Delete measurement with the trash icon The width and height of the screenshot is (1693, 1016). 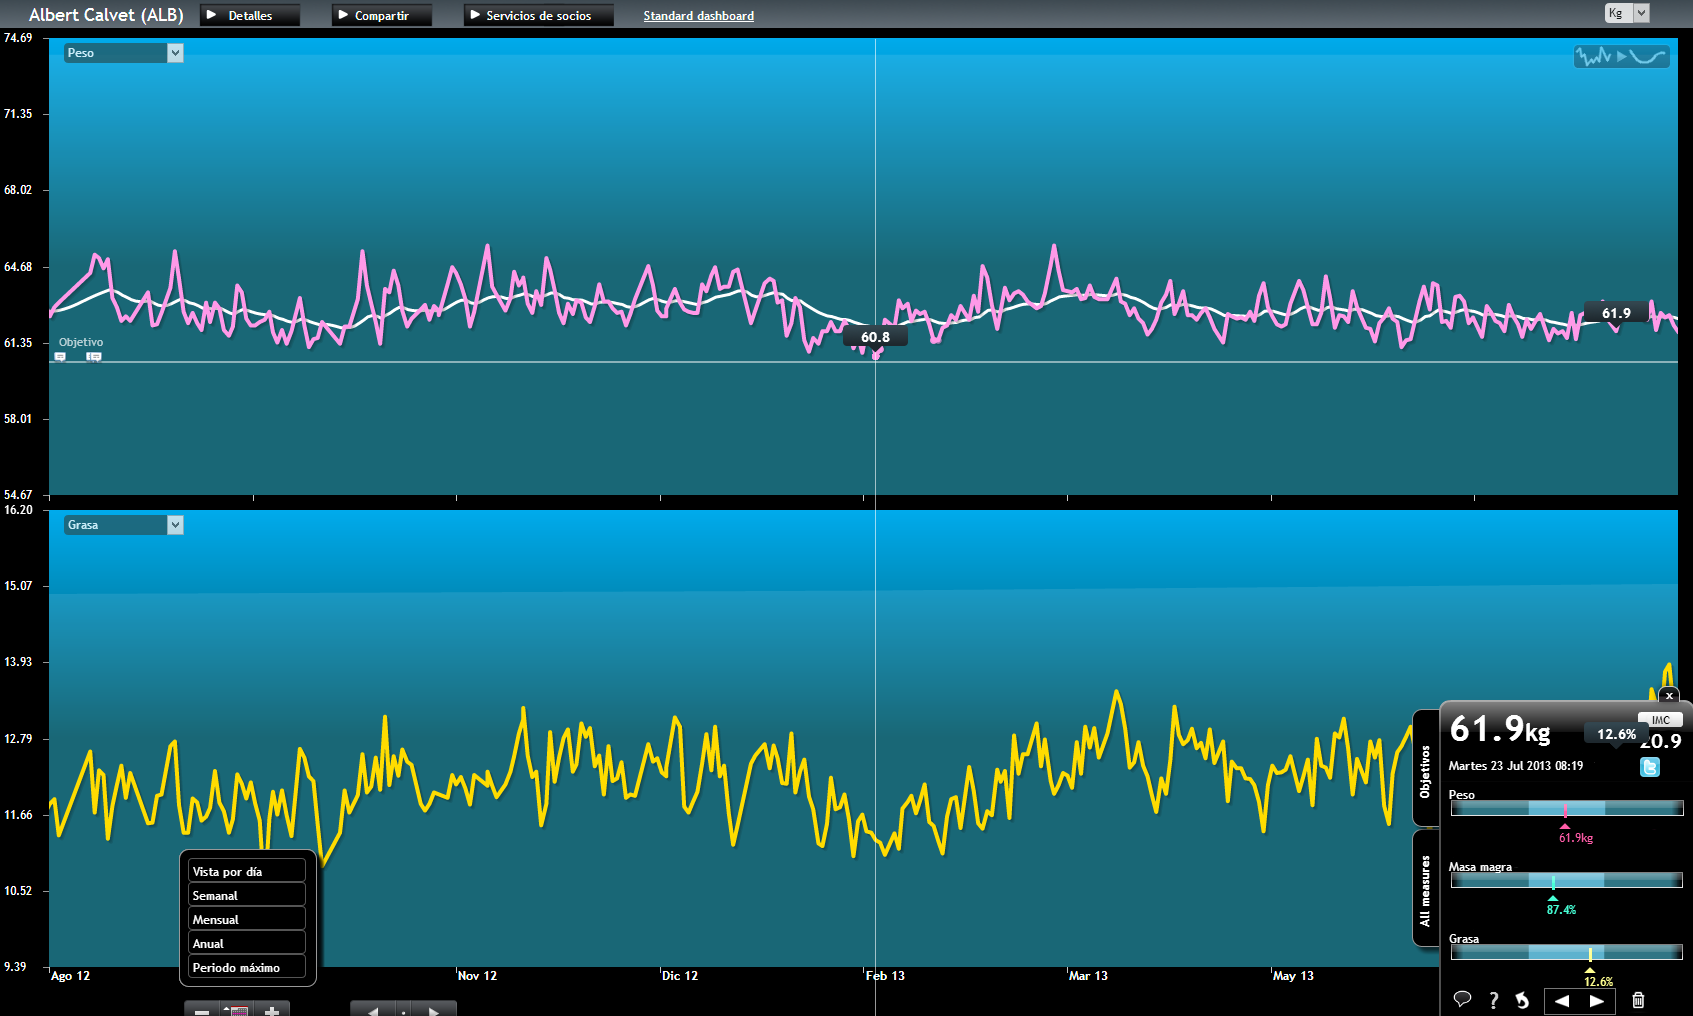[1638, 1000]
